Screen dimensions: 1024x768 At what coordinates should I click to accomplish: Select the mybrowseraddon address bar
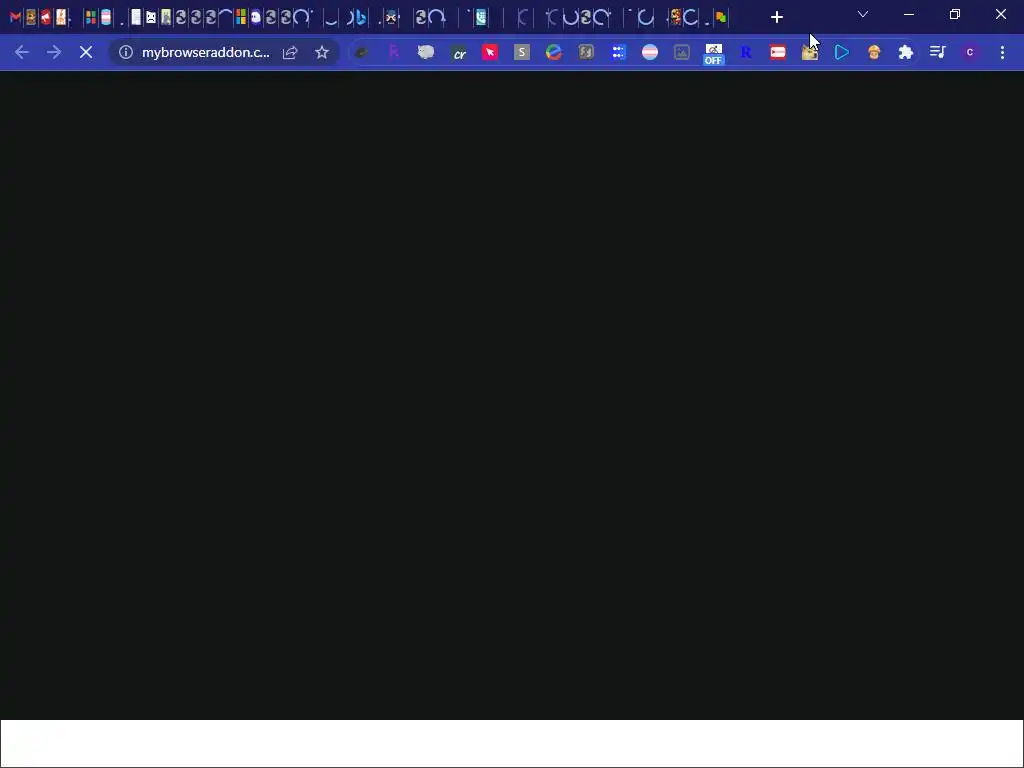click(206, 52)
